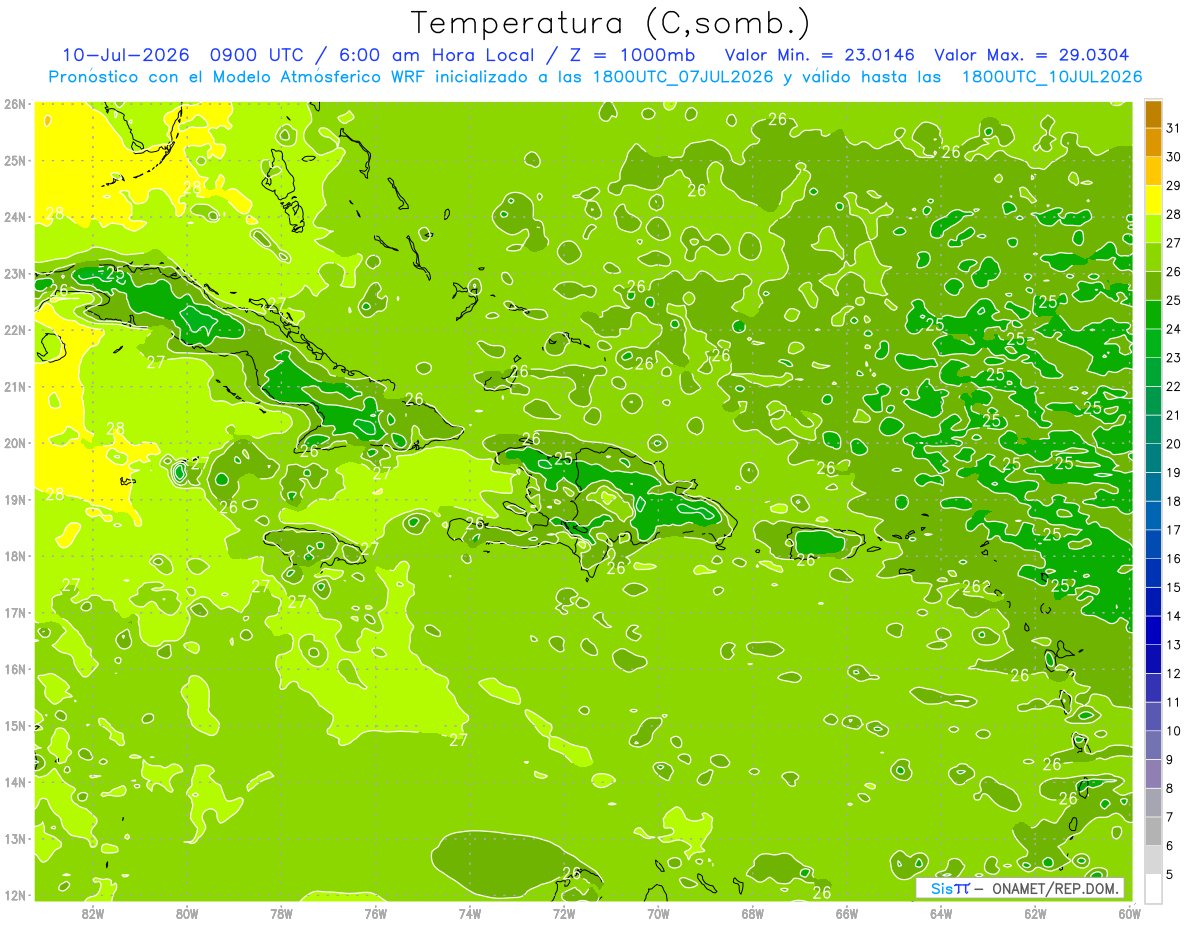Screen dimensions: 1200x927
Task: Click the "68W" longitude axis label
Action: pyautogui.click(x=752, y=913)
